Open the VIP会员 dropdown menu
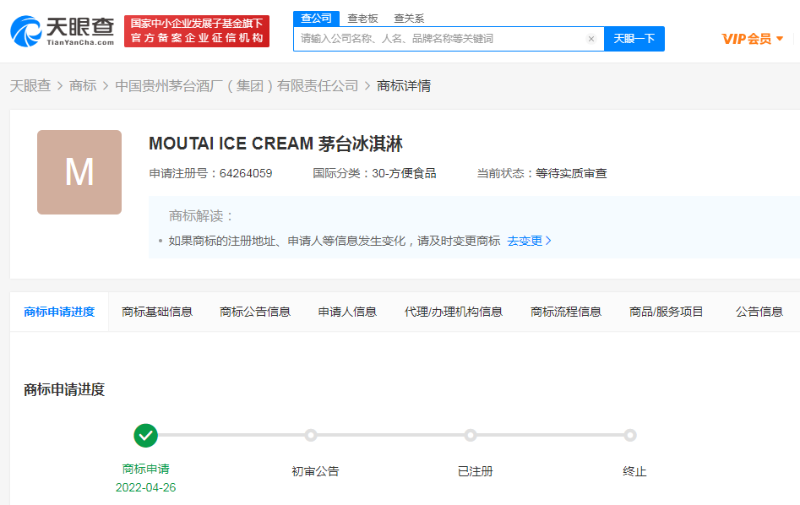800x505 pixels. (x=752, y=39)
